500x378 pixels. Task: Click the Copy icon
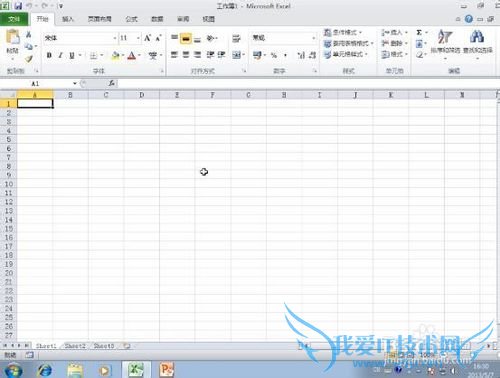(x=29, y=47)
